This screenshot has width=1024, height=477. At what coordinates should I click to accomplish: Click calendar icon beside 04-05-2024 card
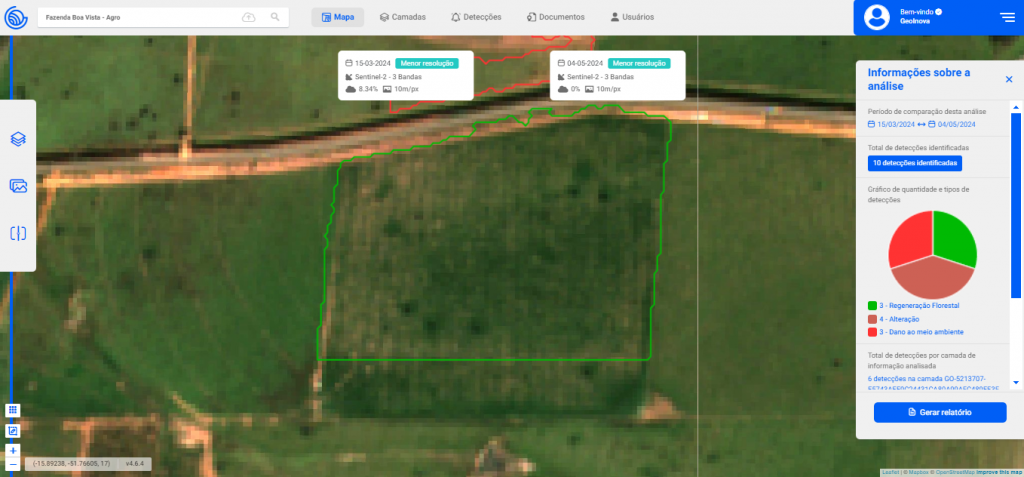pos(561,63)
